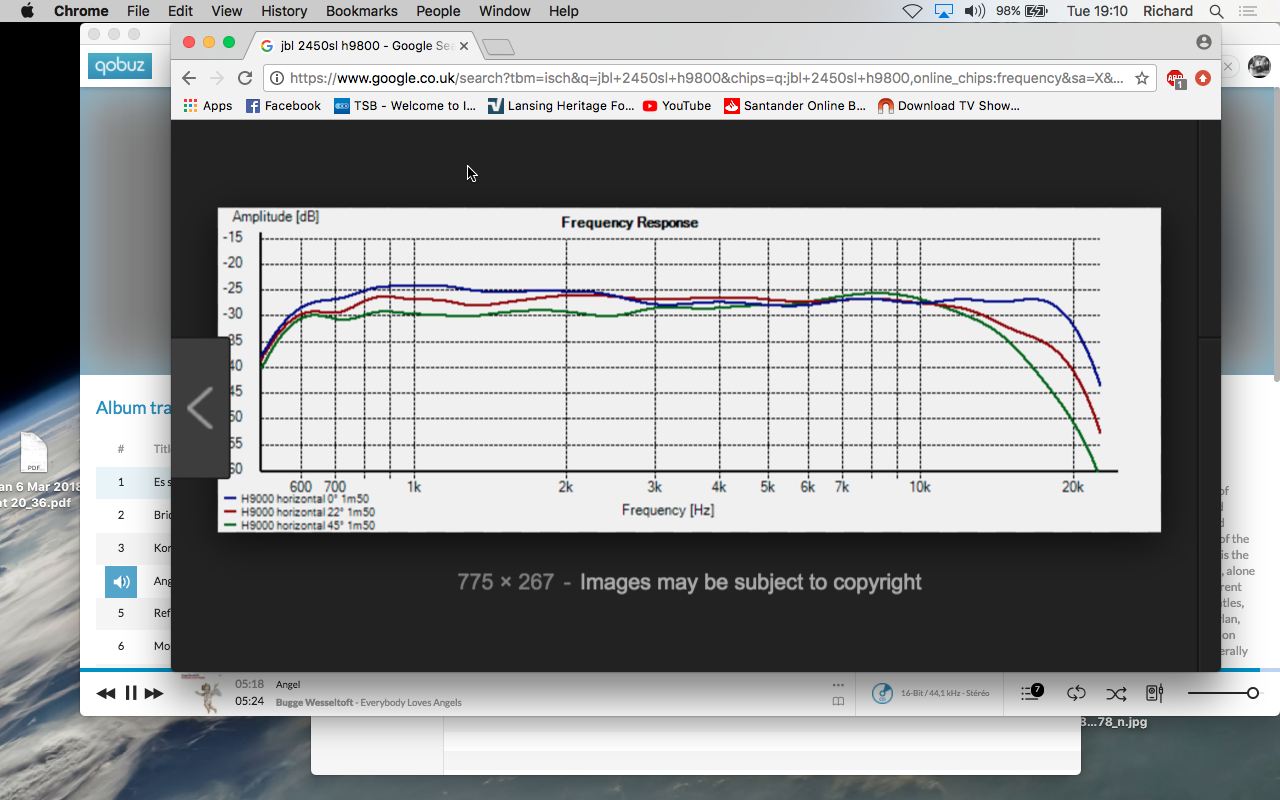Image resolution: width=1280 pixels, height=800 pixels.
Task: Open Qobuz audio output settings
Action: [1154, 693]
